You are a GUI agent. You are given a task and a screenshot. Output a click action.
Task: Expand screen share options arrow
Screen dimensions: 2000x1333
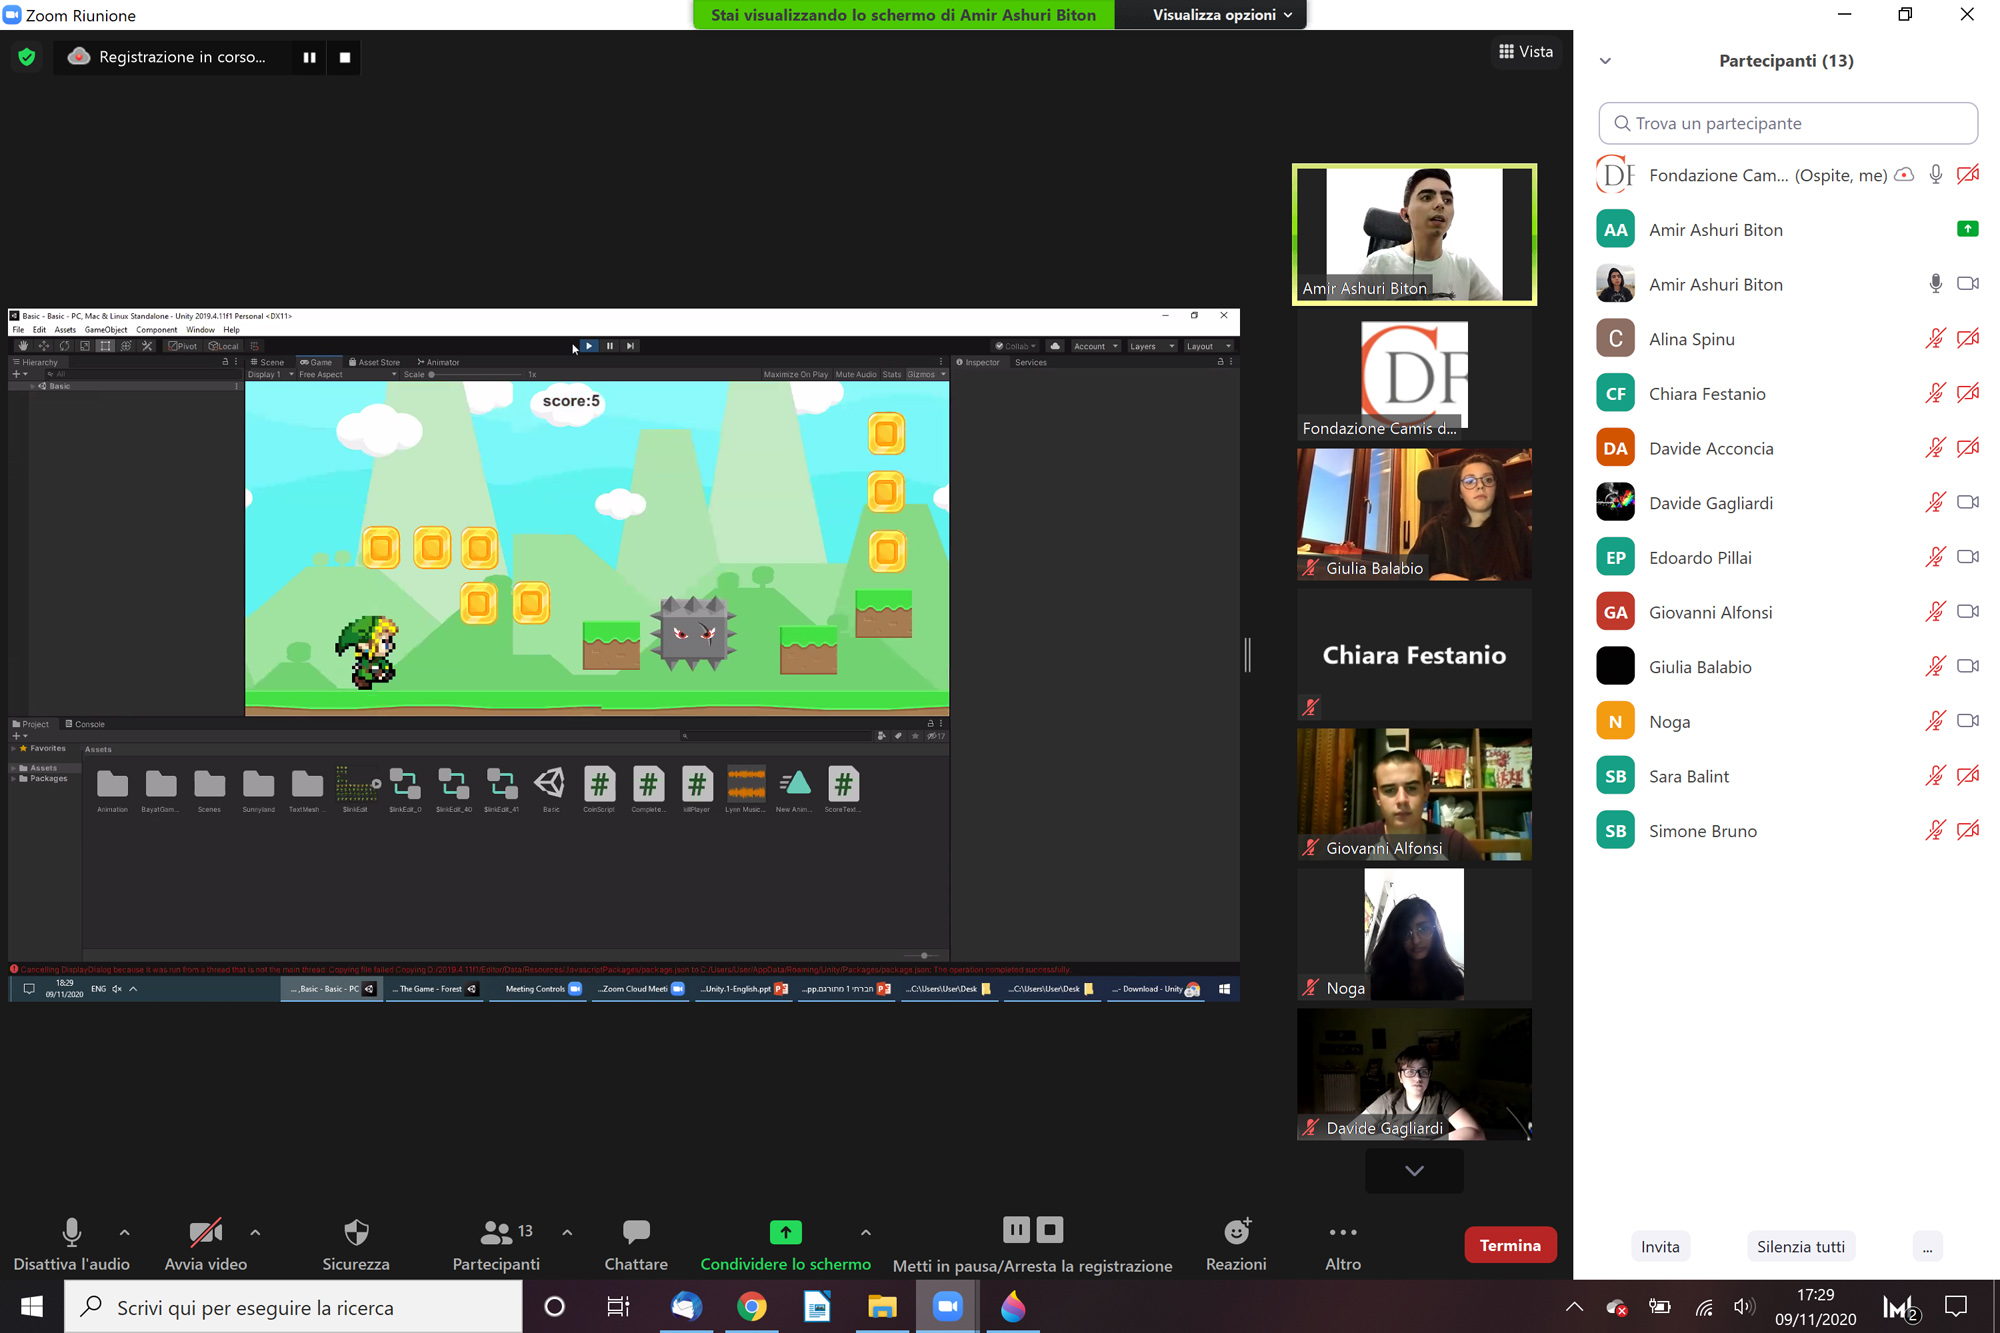(865, 1232)
